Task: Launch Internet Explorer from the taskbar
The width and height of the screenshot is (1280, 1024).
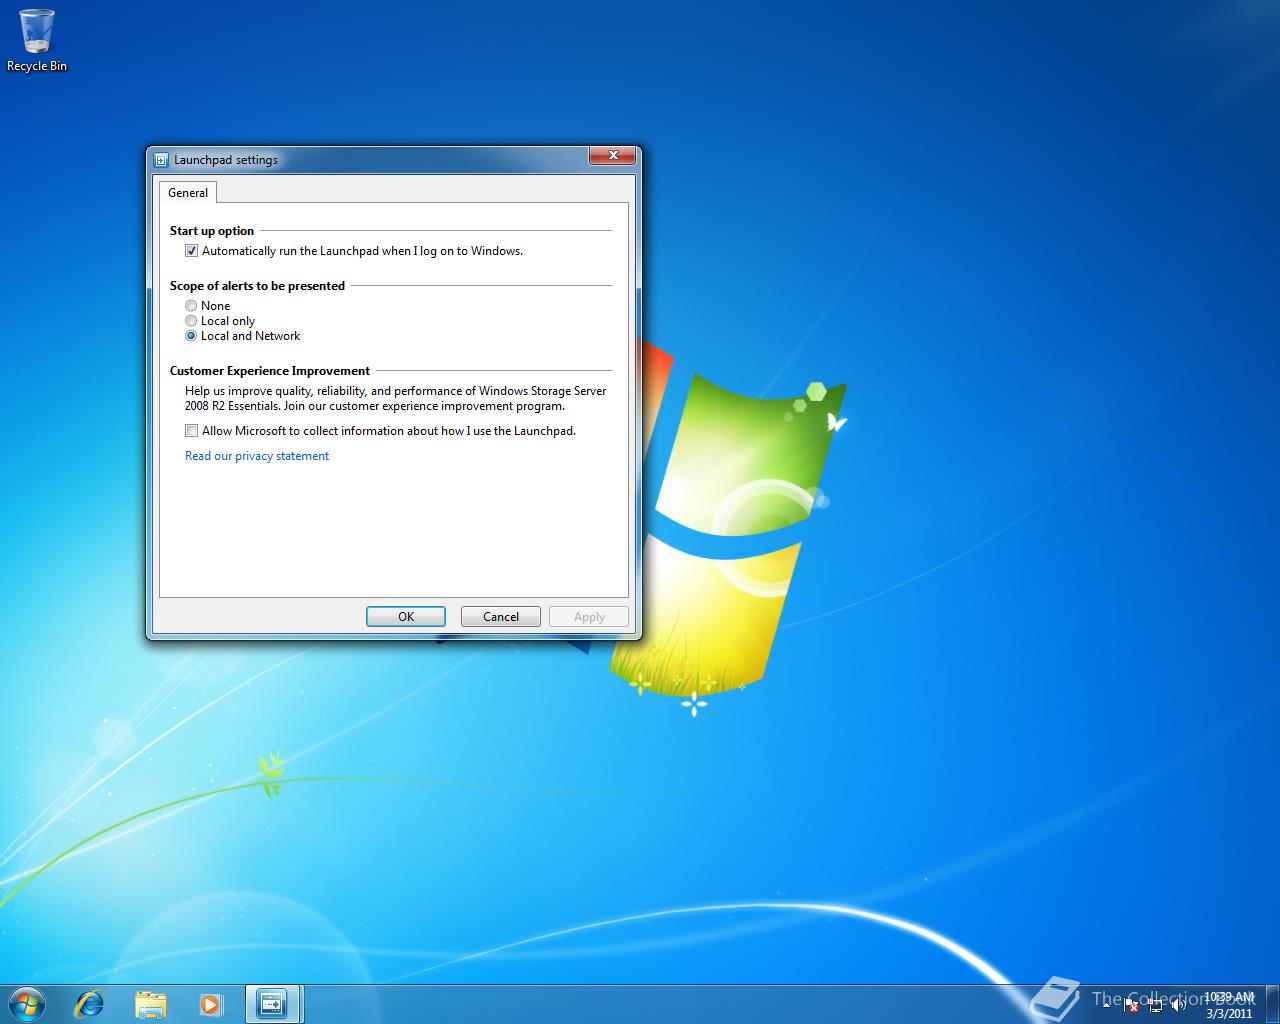Action: click(90, 1004)
